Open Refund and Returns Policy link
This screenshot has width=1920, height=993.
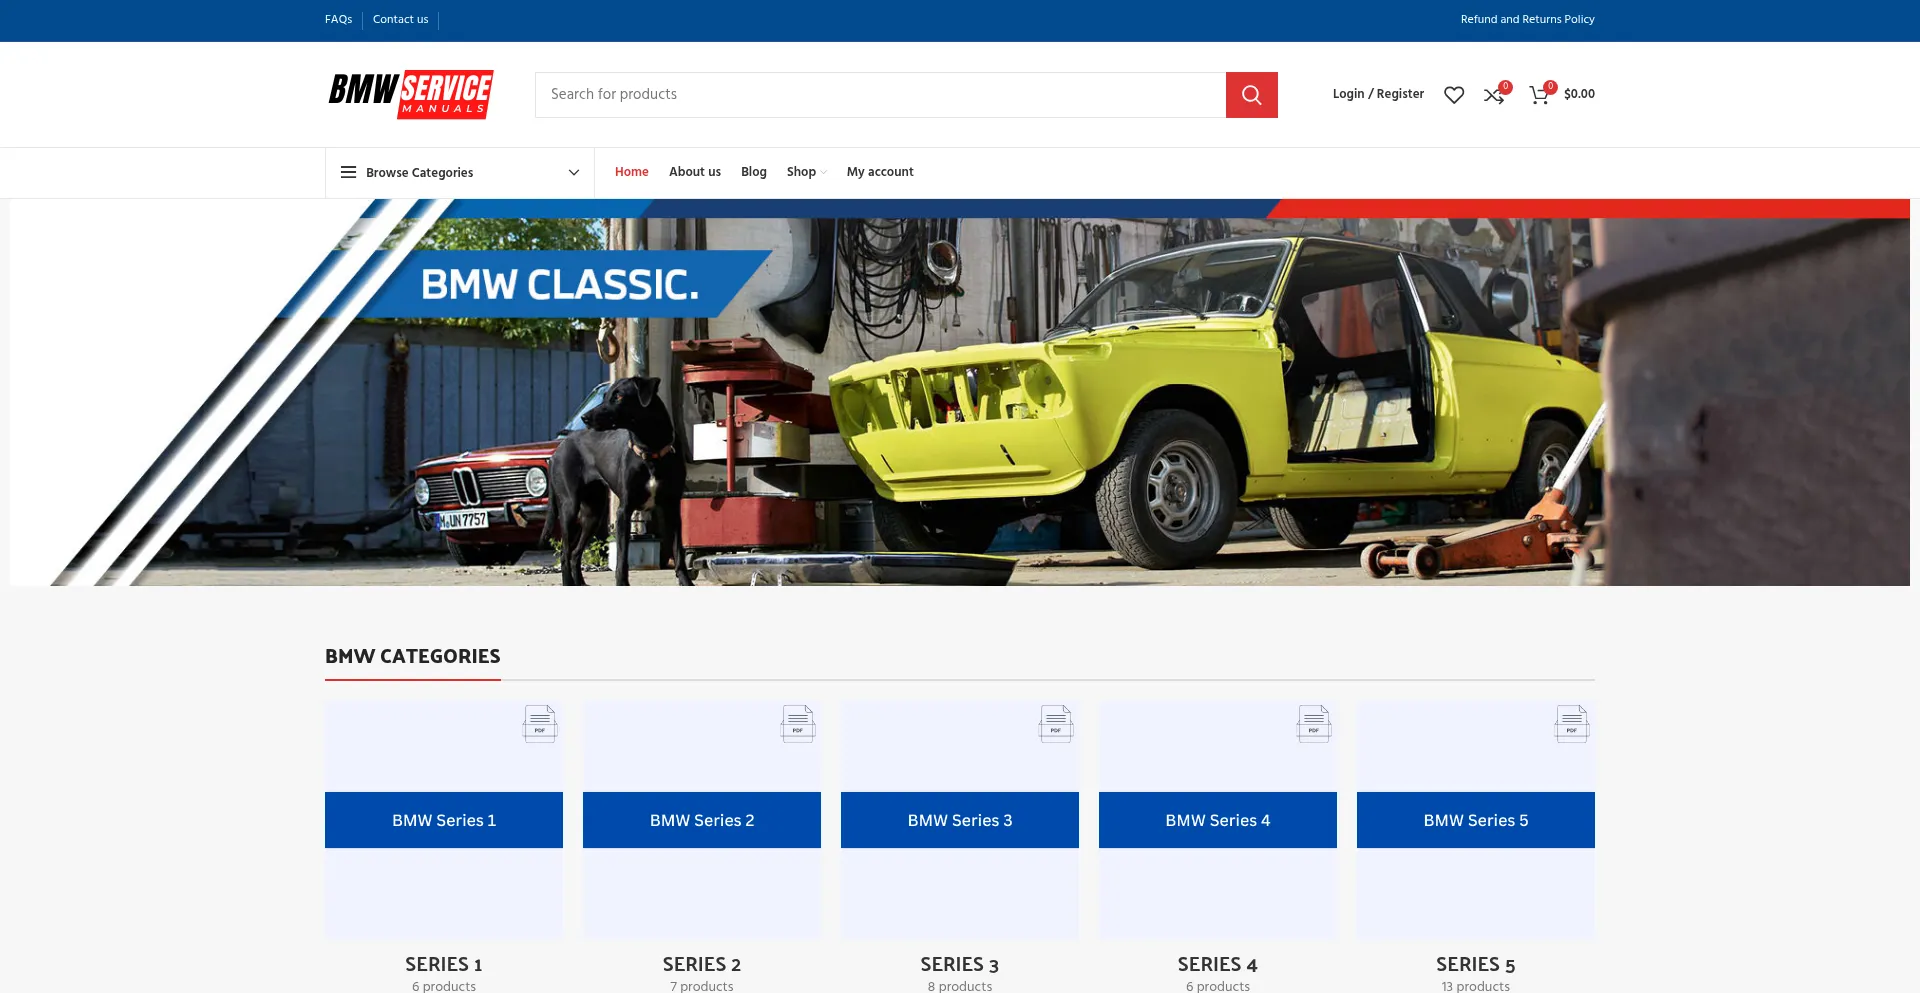[1527, 19]
